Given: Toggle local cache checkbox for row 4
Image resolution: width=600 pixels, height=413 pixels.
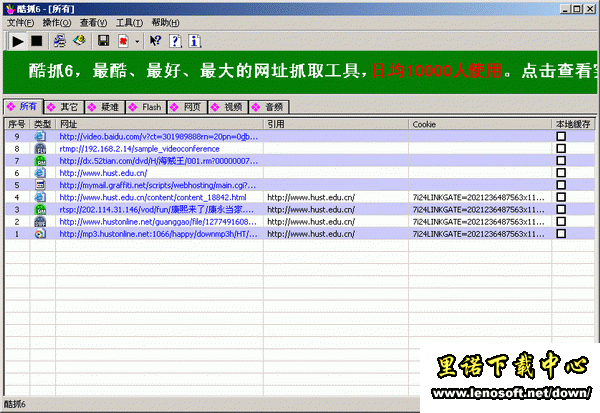Looking at the screenshot, I should tap(561, 197).
